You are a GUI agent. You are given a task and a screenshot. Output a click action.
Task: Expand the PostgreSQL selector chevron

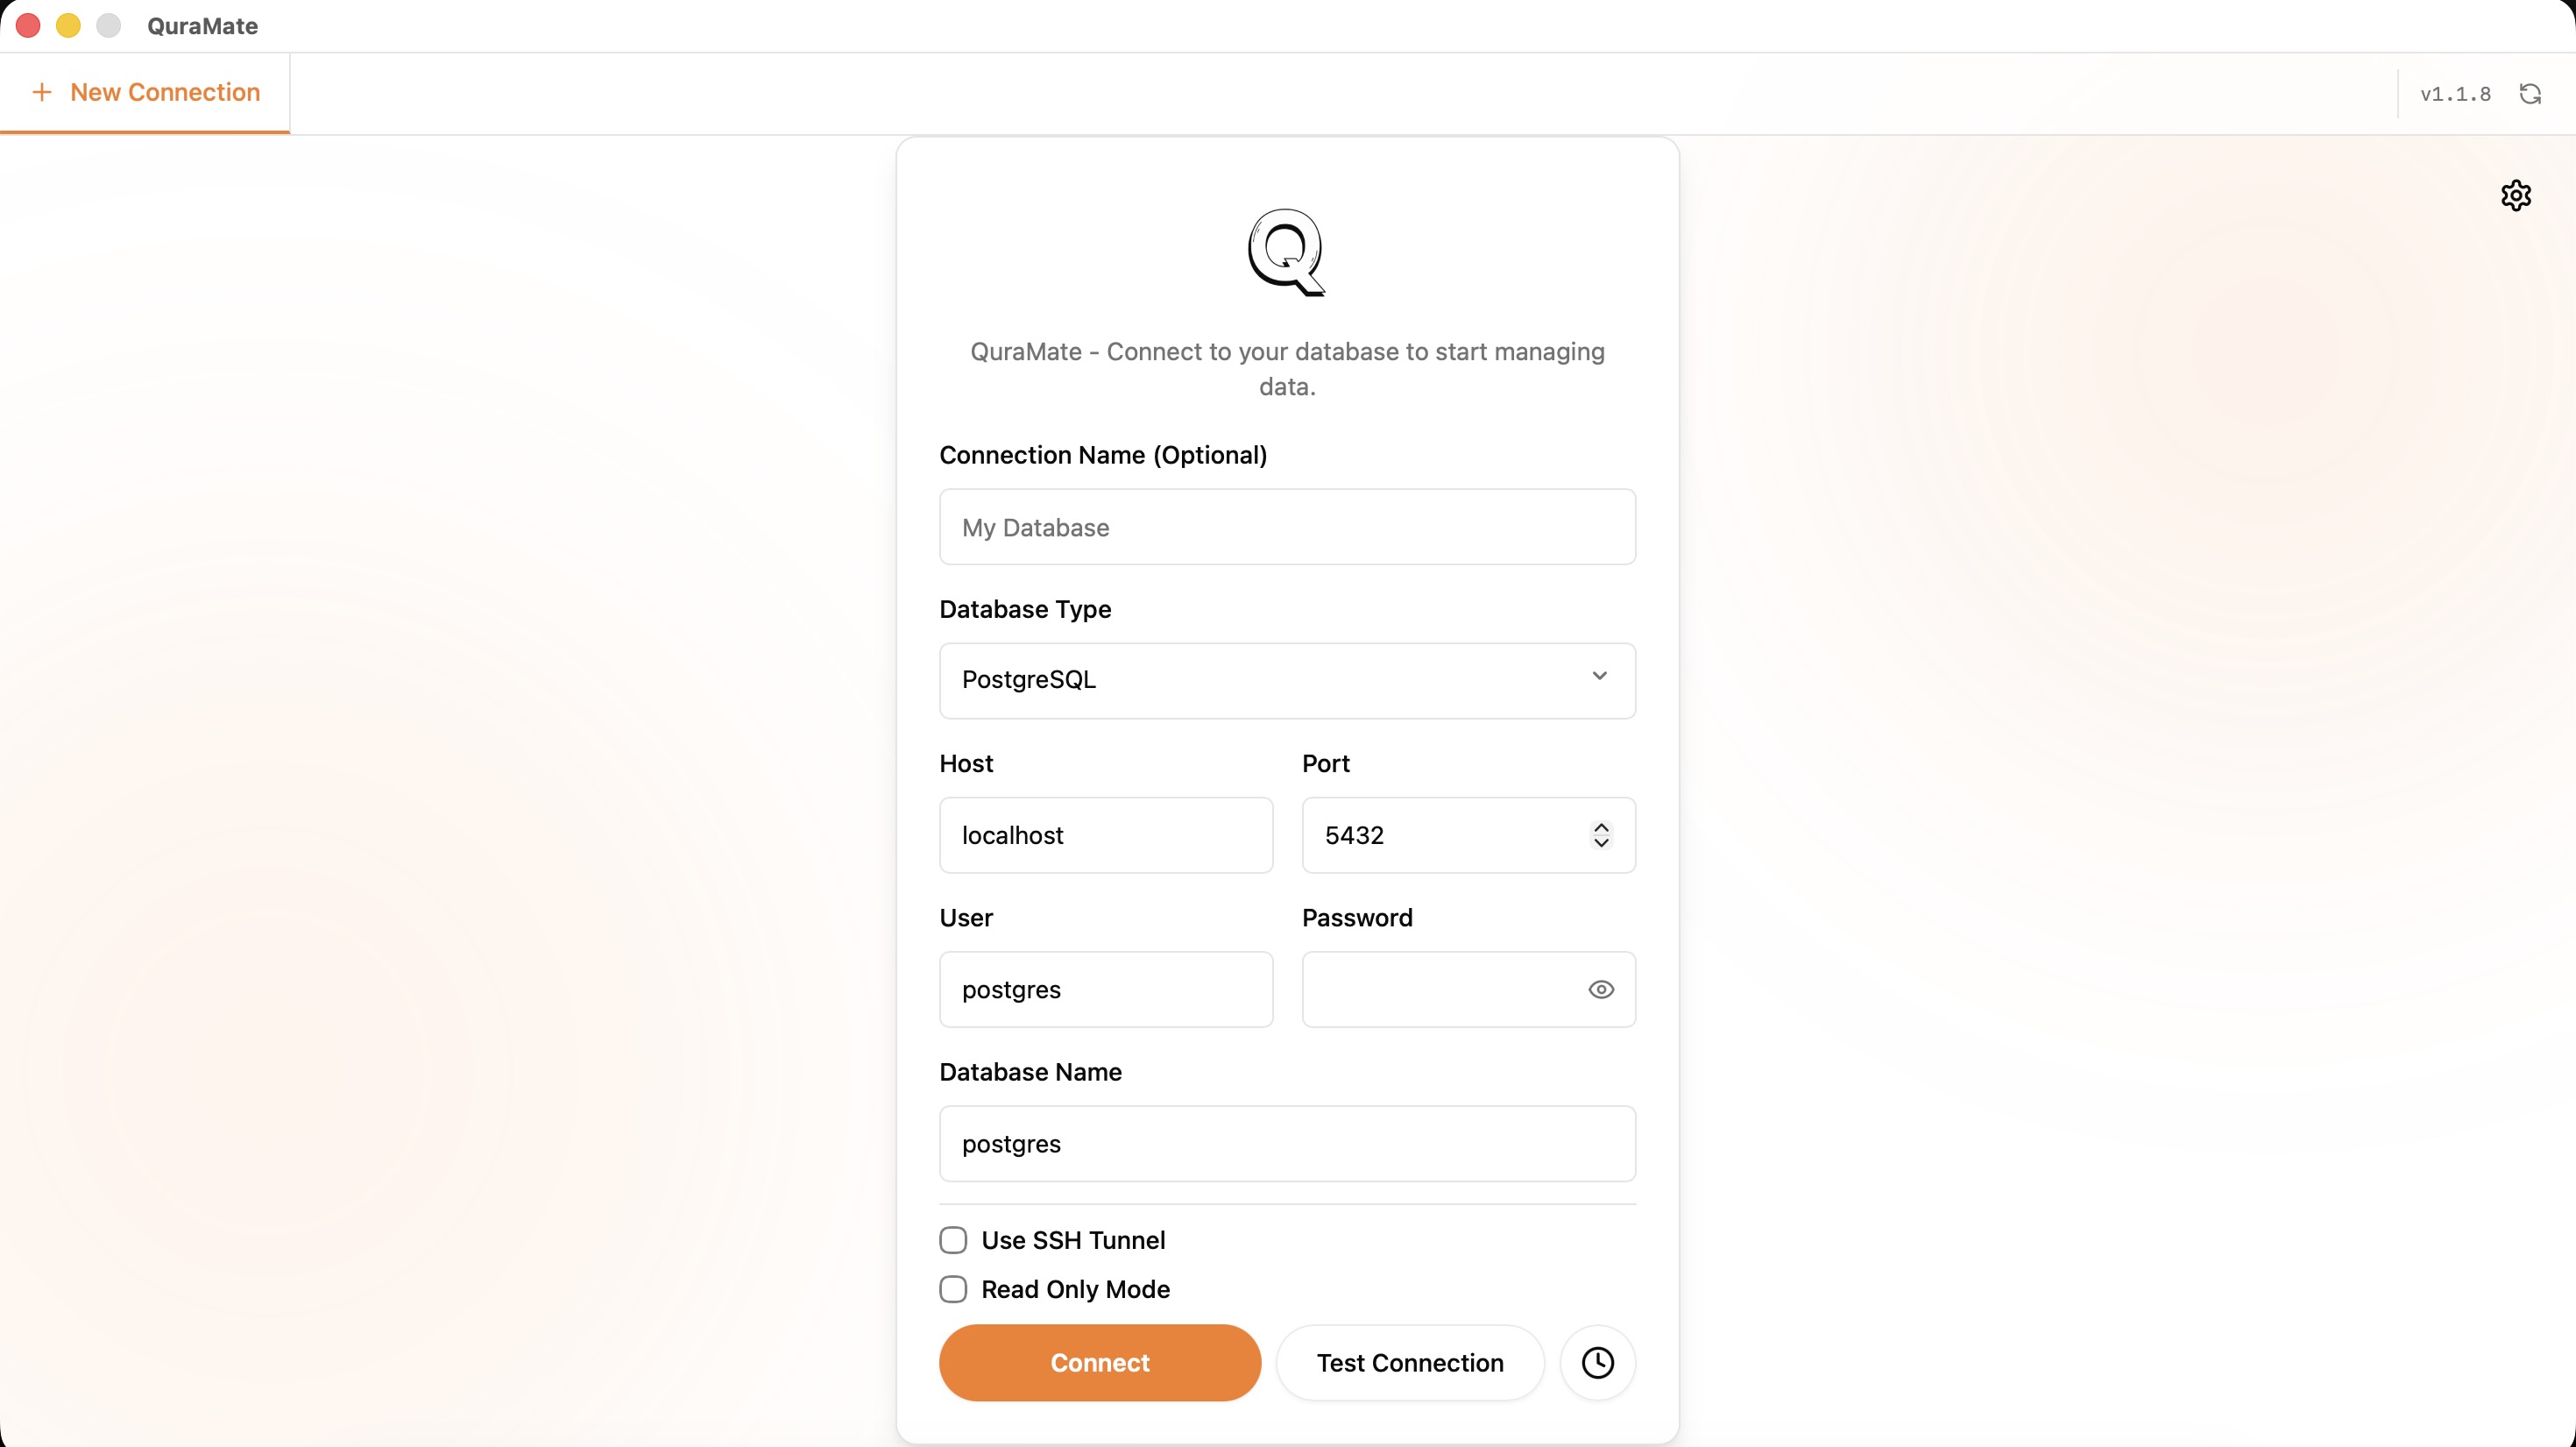pos(1599,676)
